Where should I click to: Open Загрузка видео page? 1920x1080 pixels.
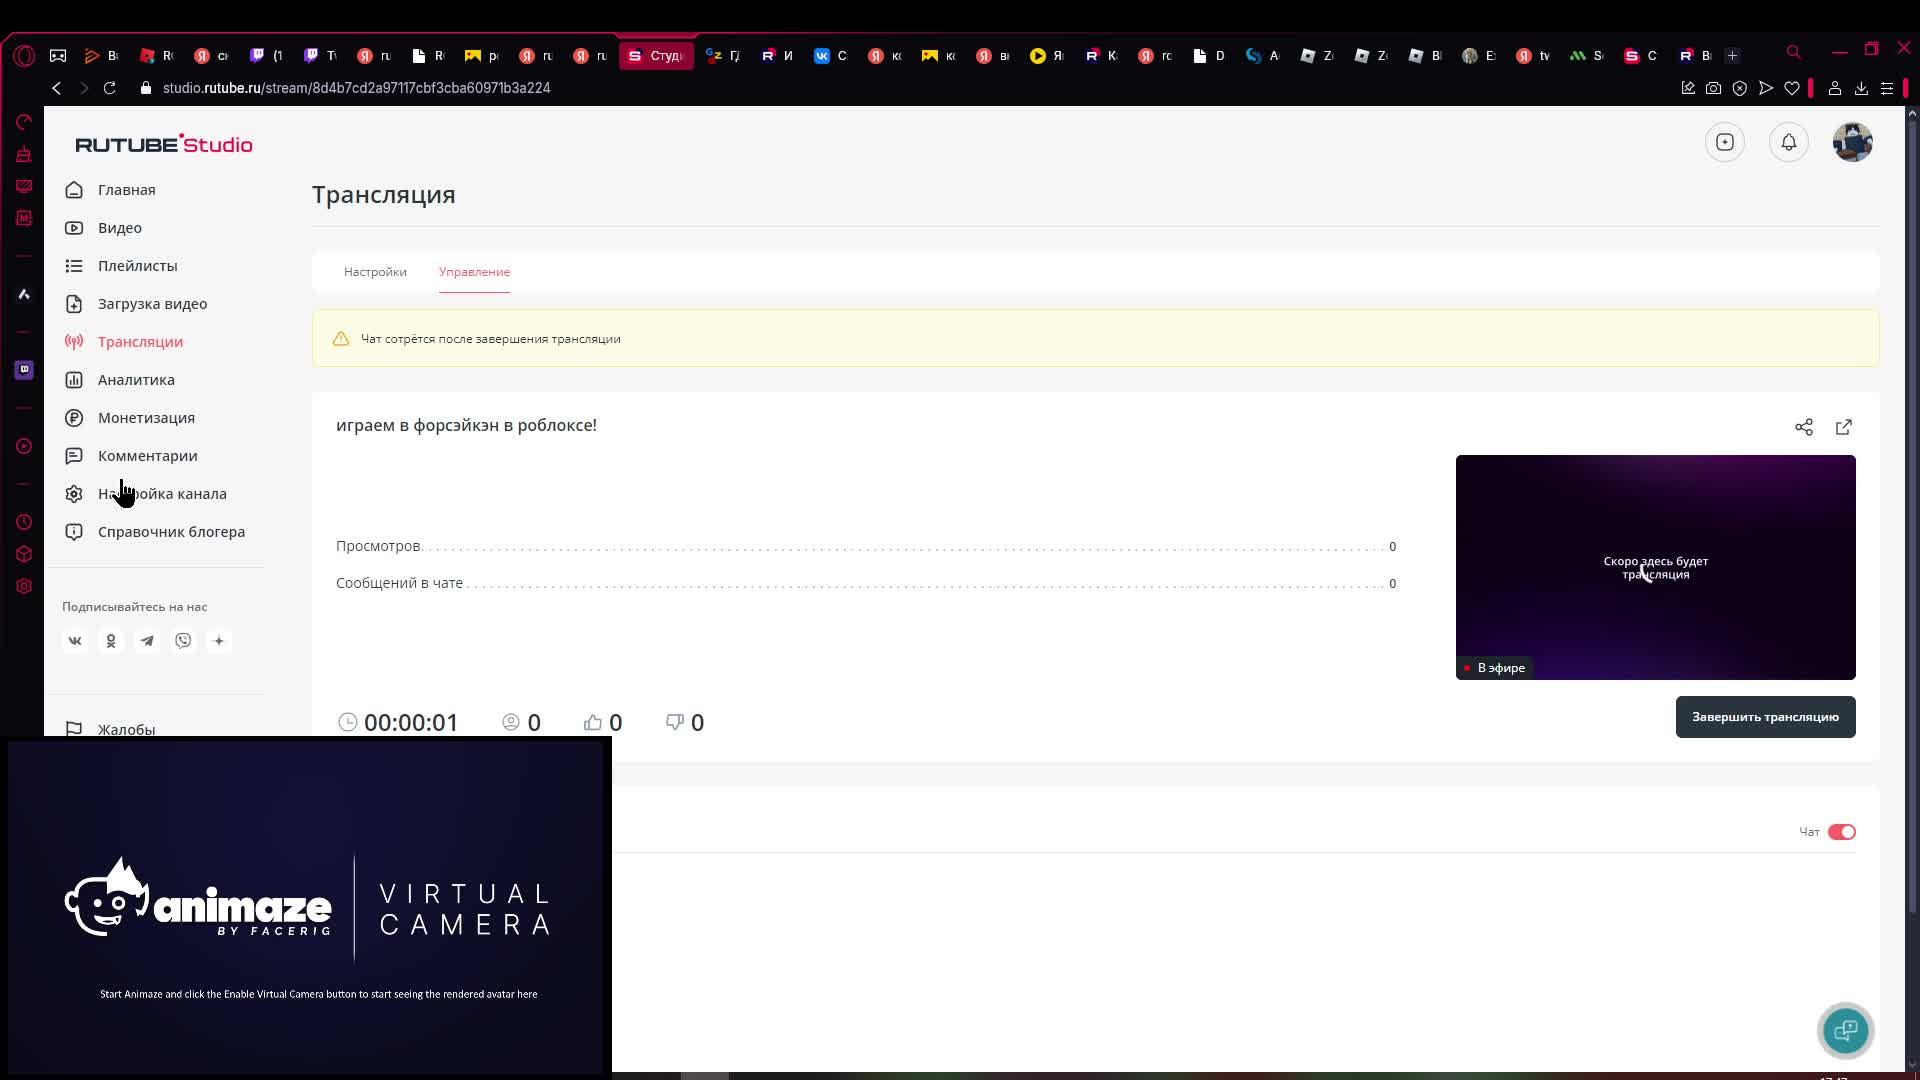click(152, 304)
